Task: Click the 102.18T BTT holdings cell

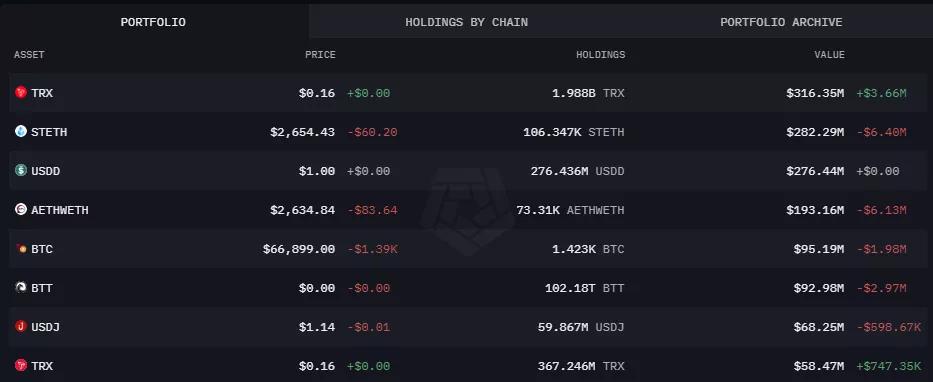Action: [584, 289]
